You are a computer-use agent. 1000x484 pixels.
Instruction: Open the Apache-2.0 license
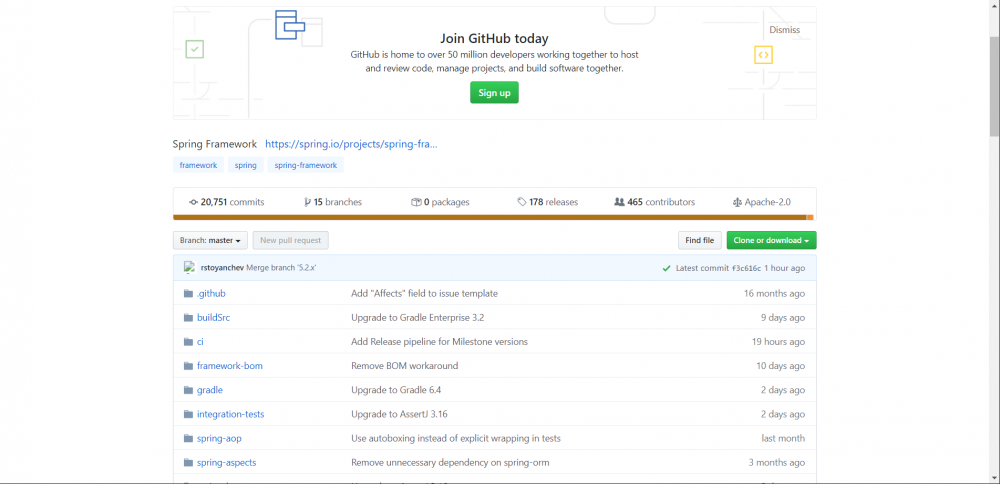(762, 202)
